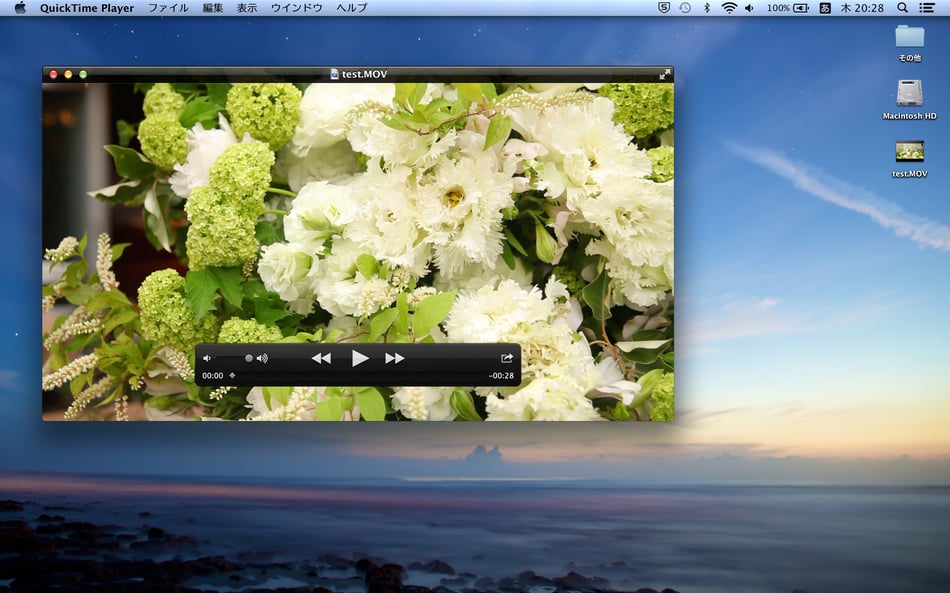Set max volume with loud speaker icon
Image resolution: width=950 pixels, height=593 pixels.
point(263,358)
